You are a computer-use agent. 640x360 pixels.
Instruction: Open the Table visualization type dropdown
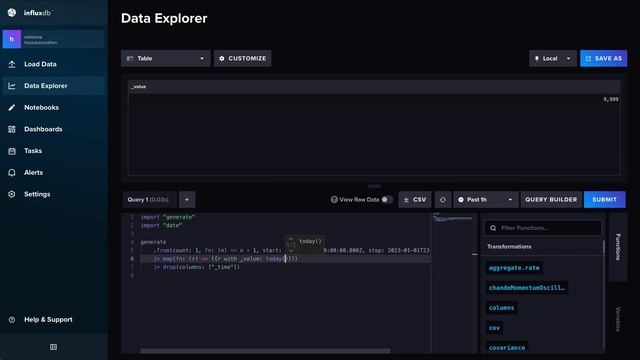point(166,58)
